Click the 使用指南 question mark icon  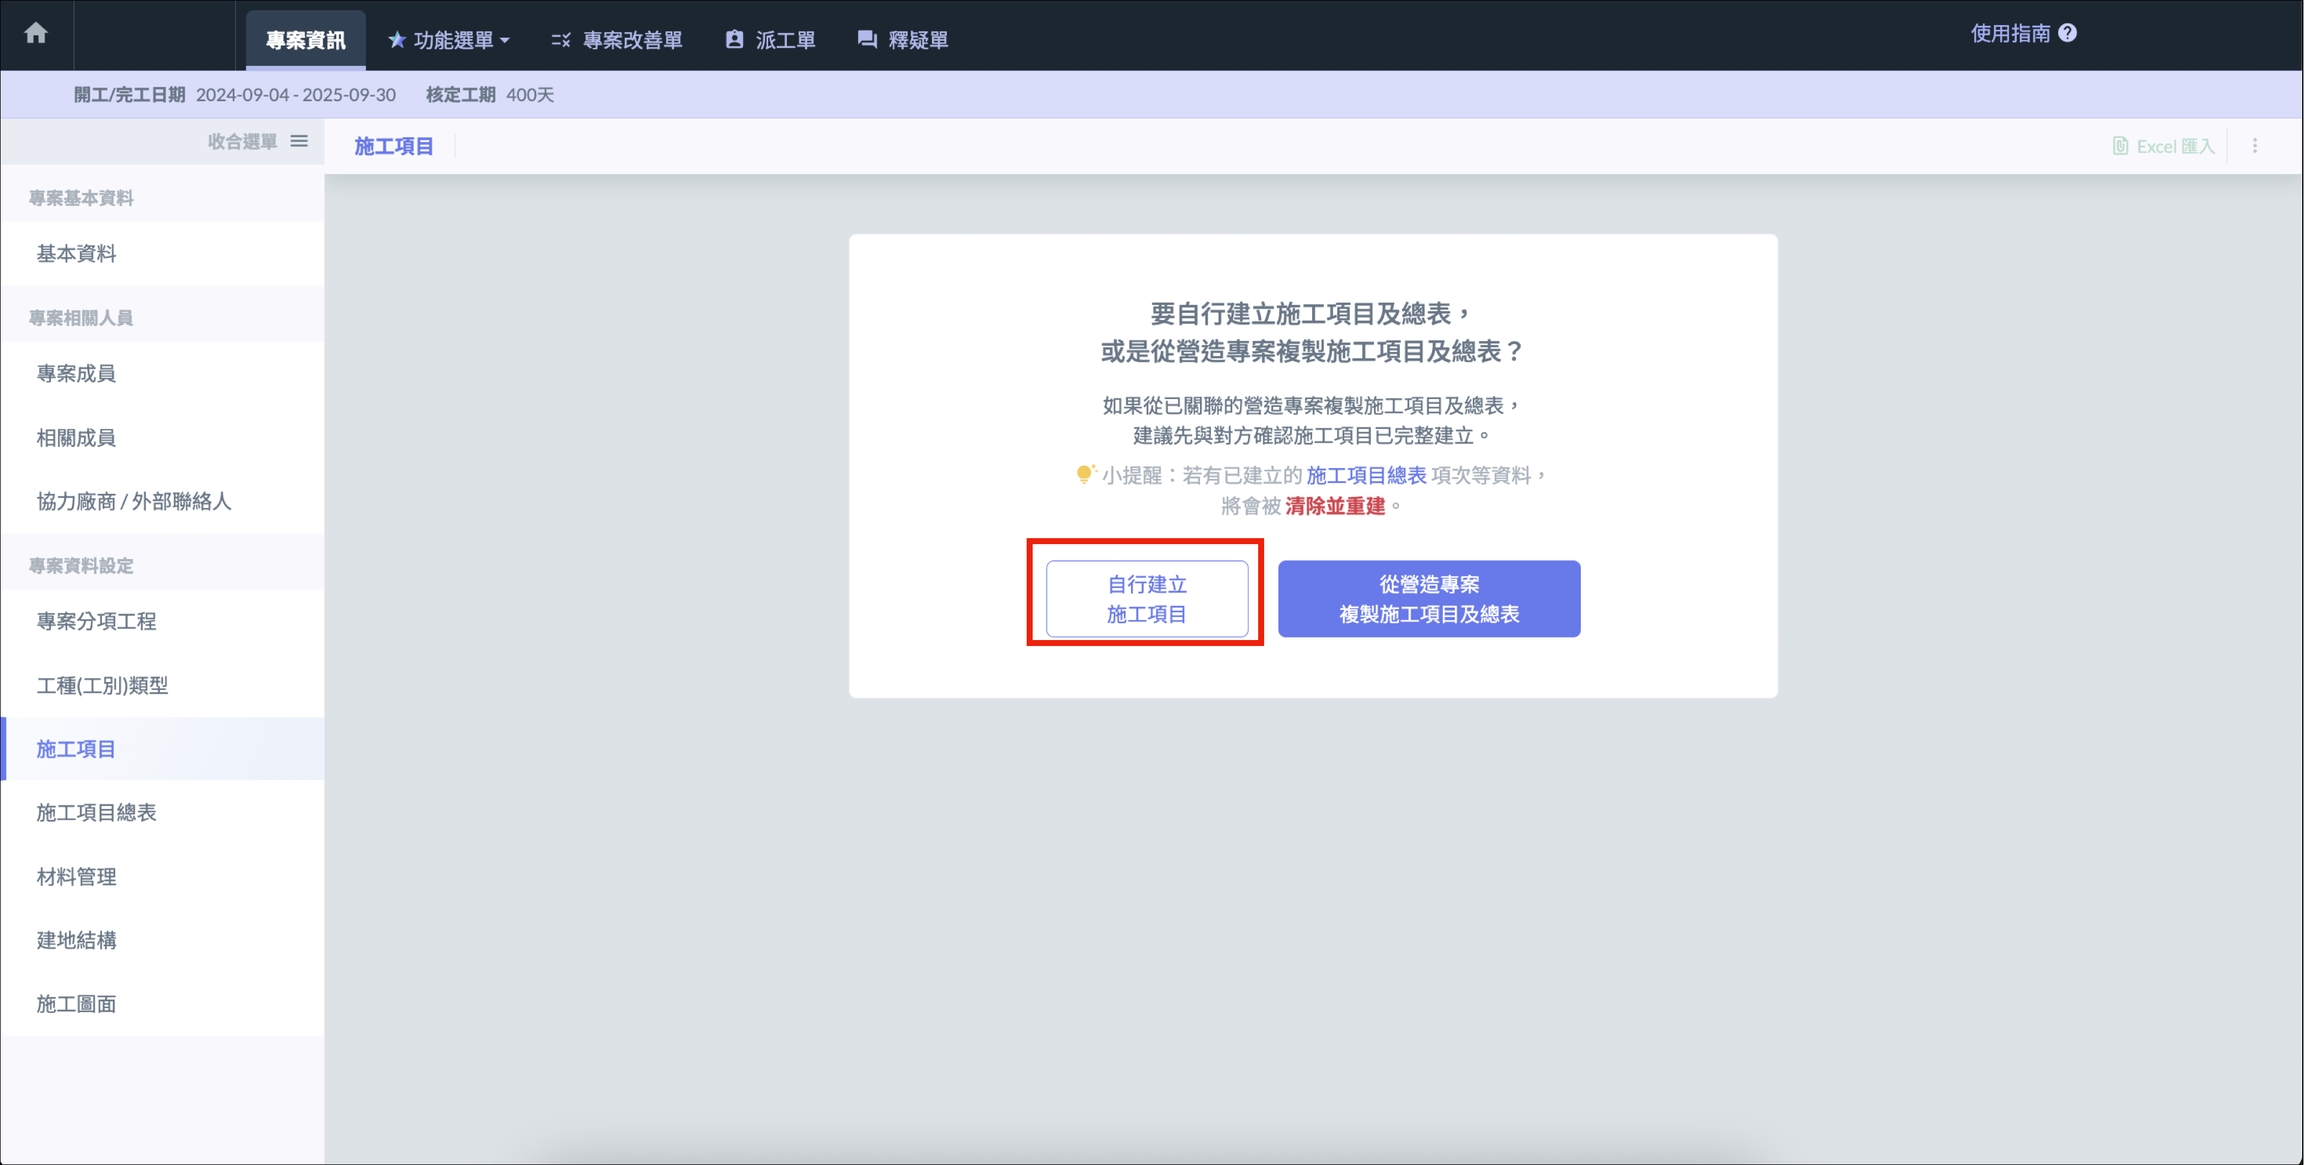tap(2068, 33)
